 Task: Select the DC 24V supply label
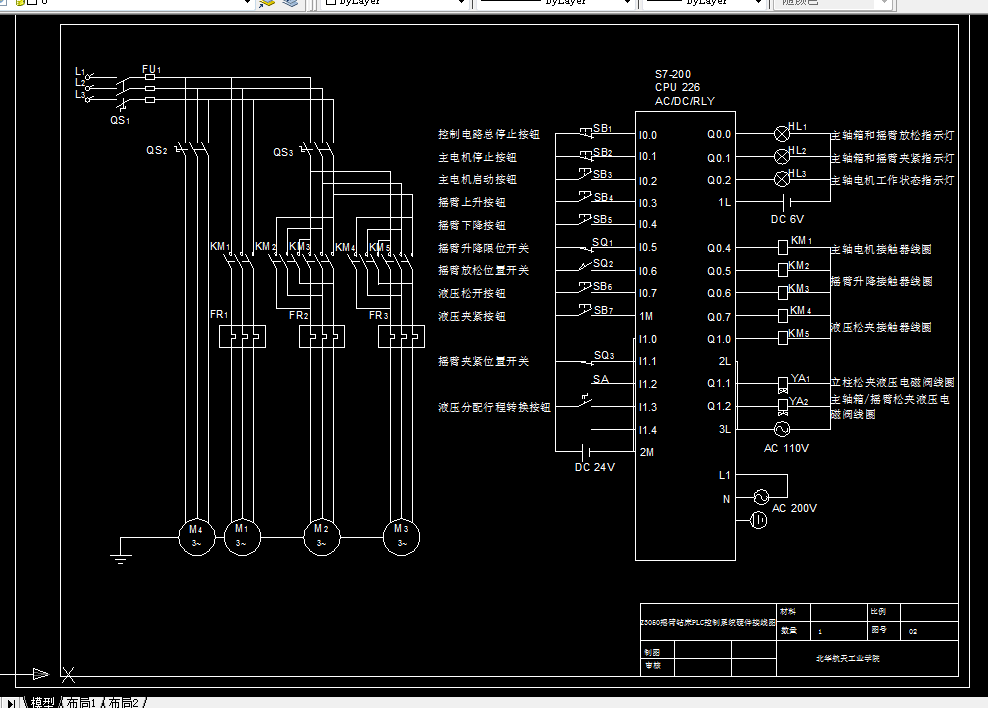(594, 467)
